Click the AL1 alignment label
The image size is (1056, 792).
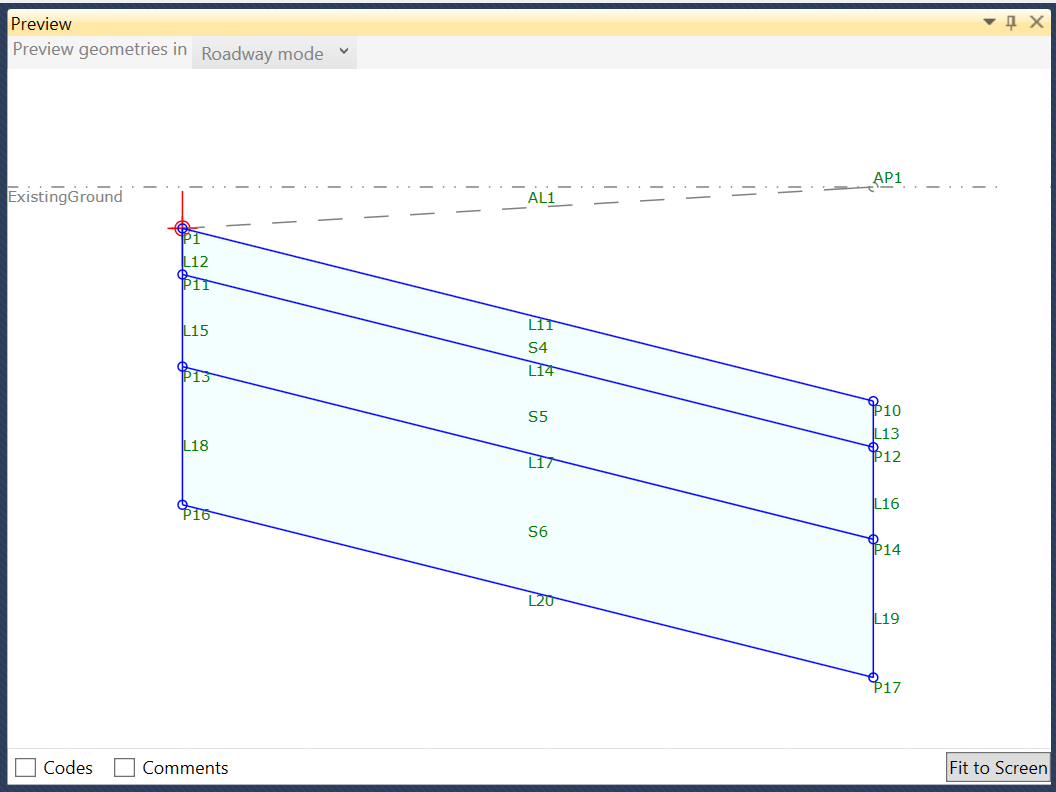pyautogui.click(x=541, y=197)
